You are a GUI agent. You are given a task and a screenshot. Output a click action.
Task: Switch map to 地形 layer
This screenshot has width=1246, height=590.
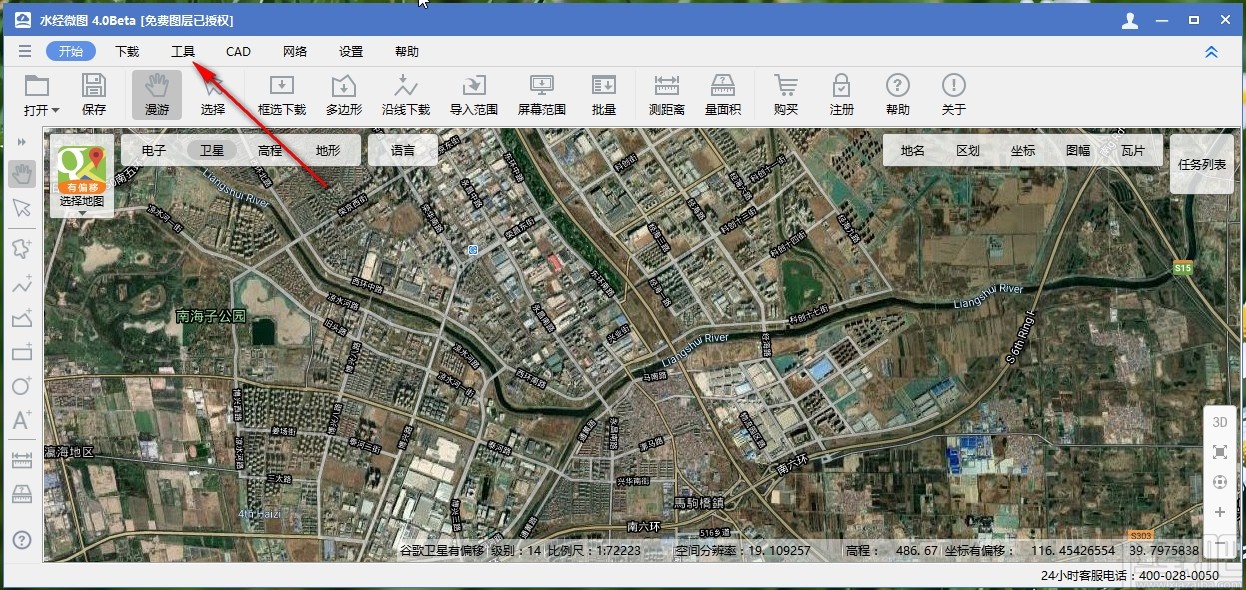(328, 151)
